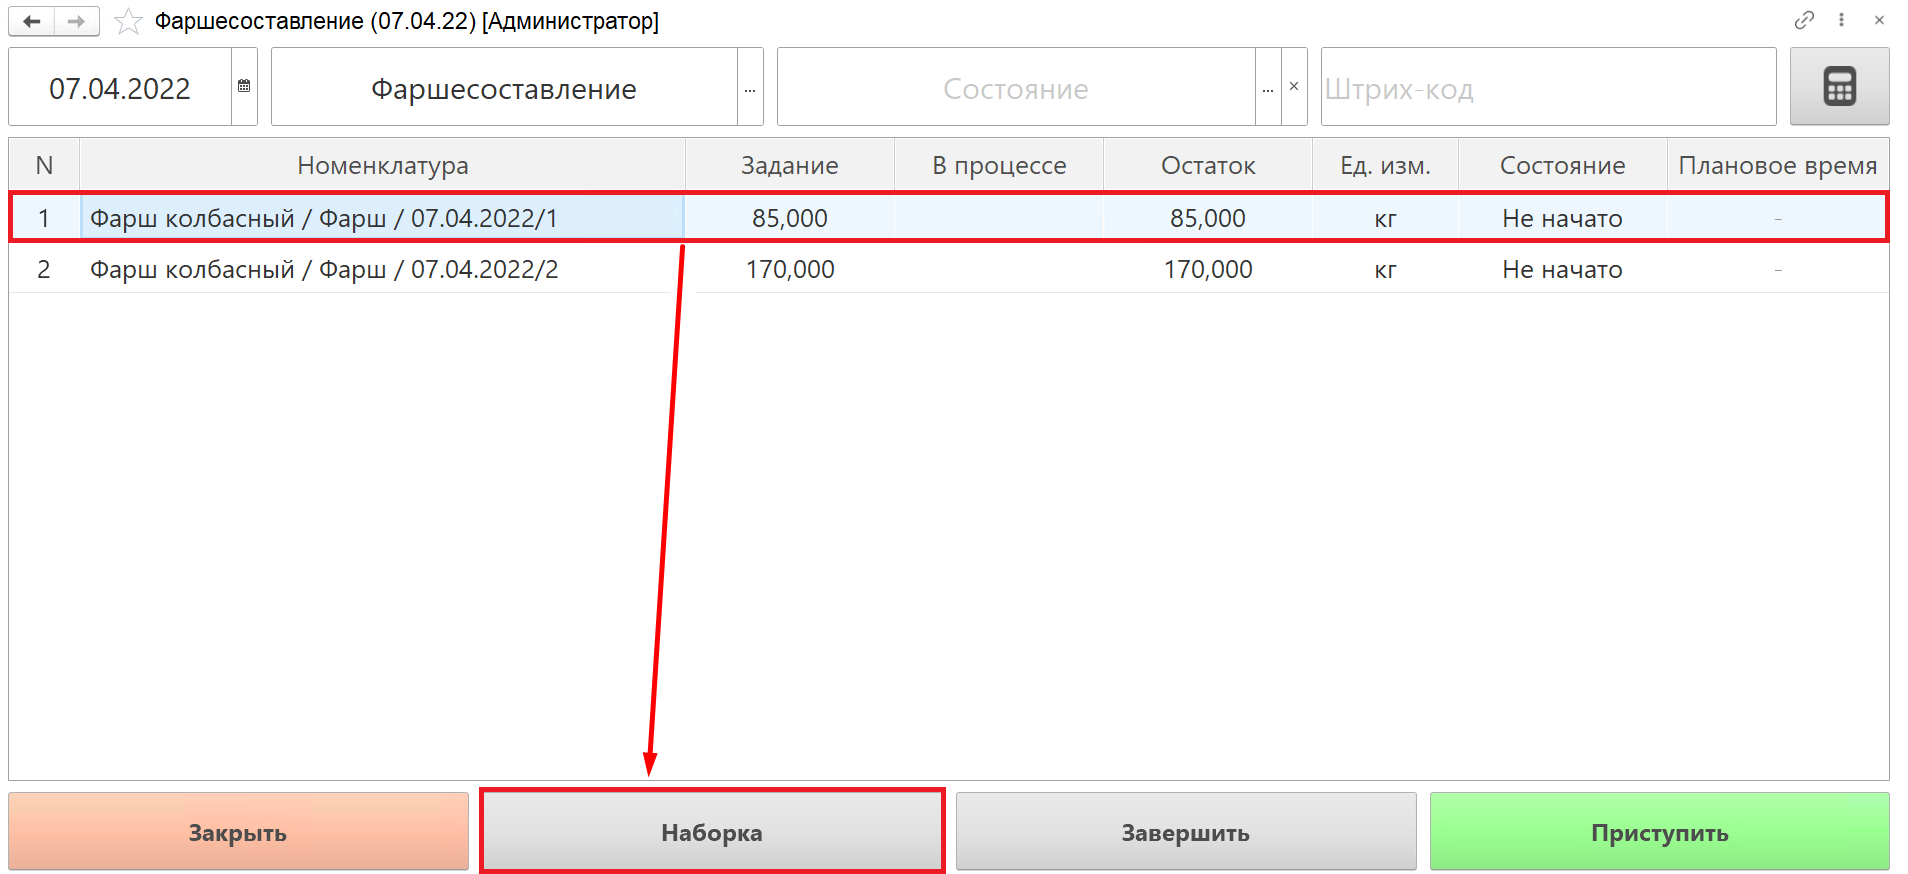
Task: Open the calculator button
Action: pyautogui.click(x=1839, y=86)
